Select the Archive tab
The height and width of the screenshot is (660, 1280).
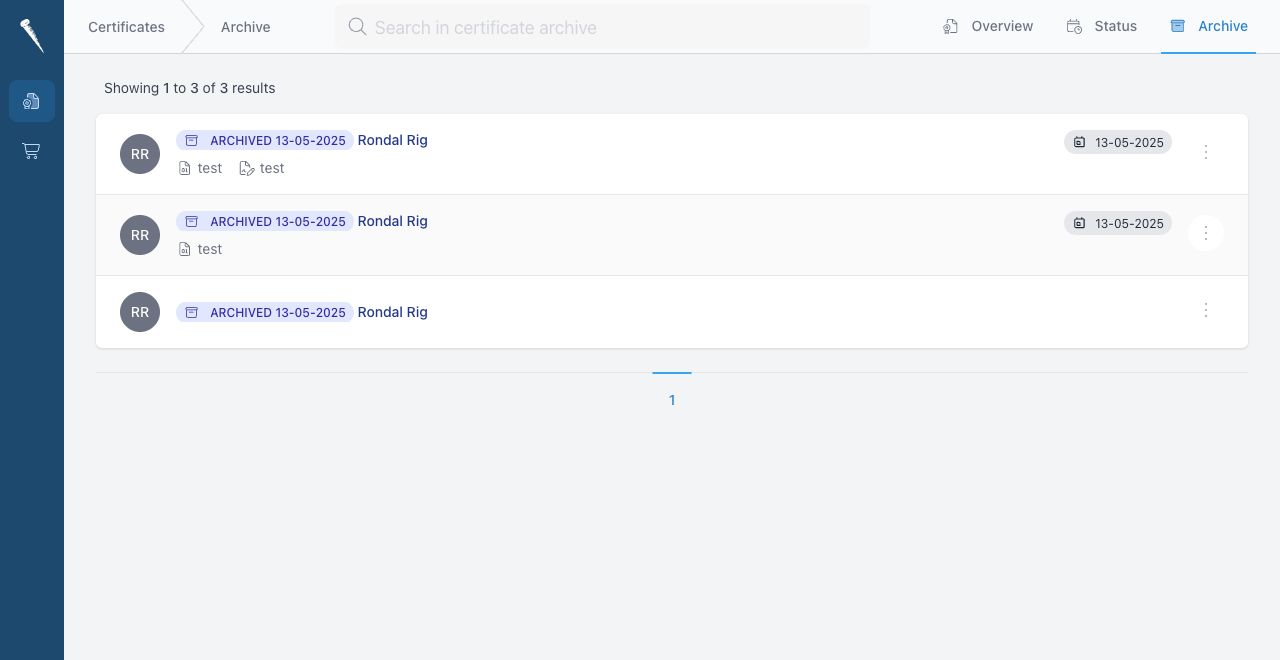click(x=1209, y=27)
